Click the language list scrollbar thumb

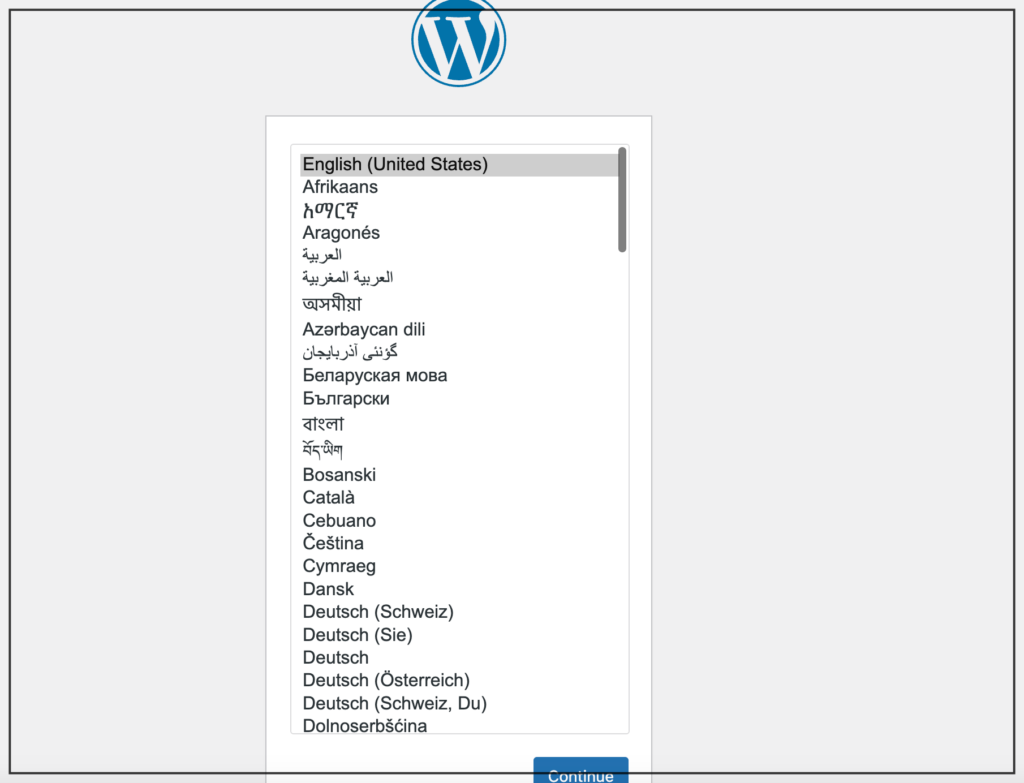tap(622, 200)
